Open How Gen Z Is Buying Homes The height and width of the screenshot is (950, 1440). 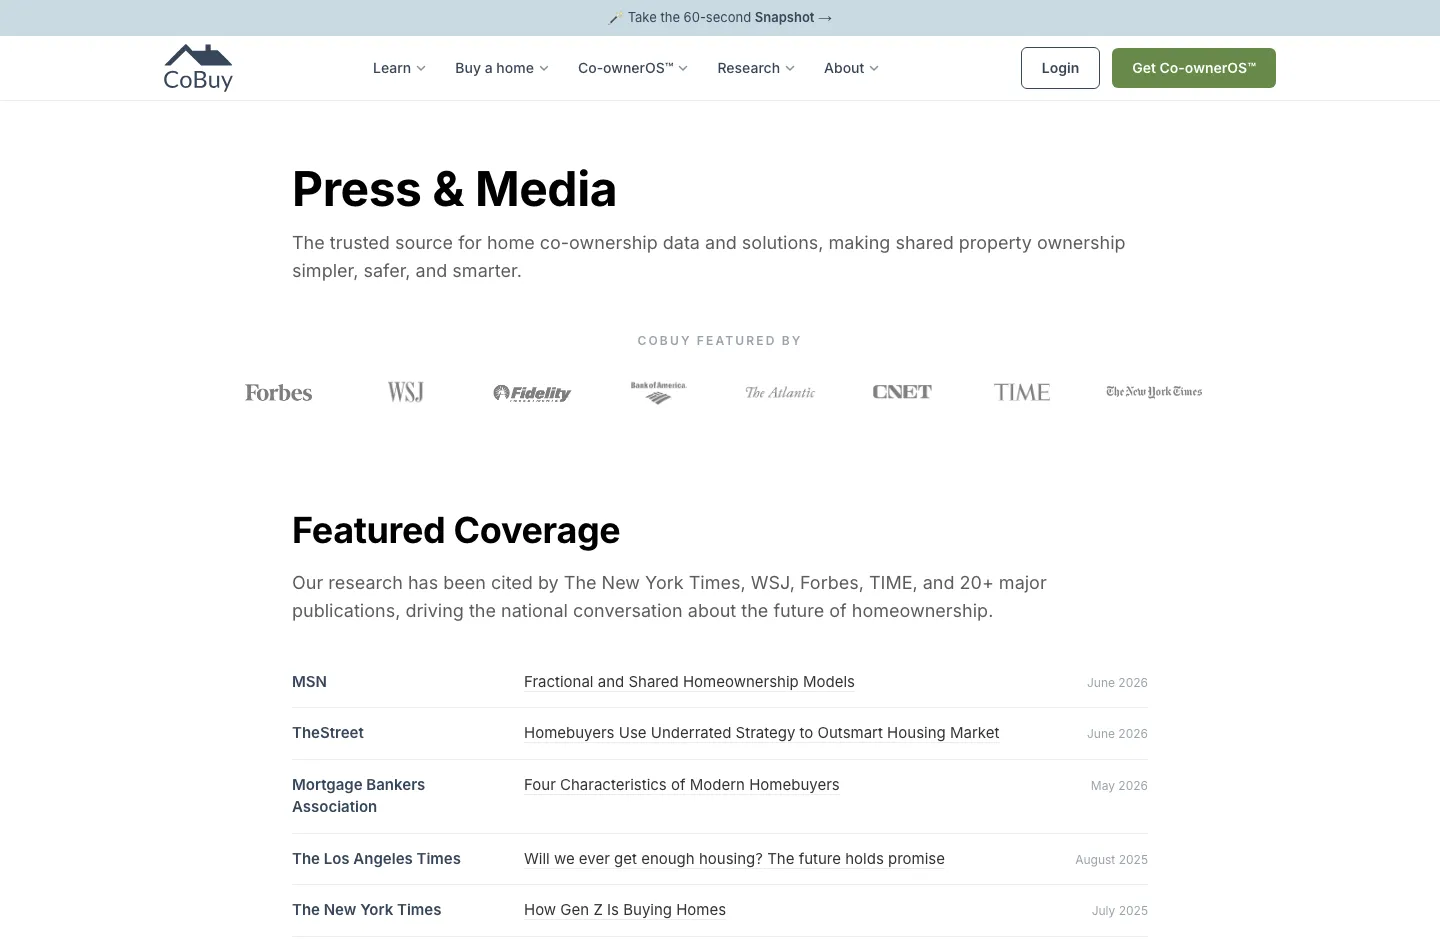click(625, 910)
